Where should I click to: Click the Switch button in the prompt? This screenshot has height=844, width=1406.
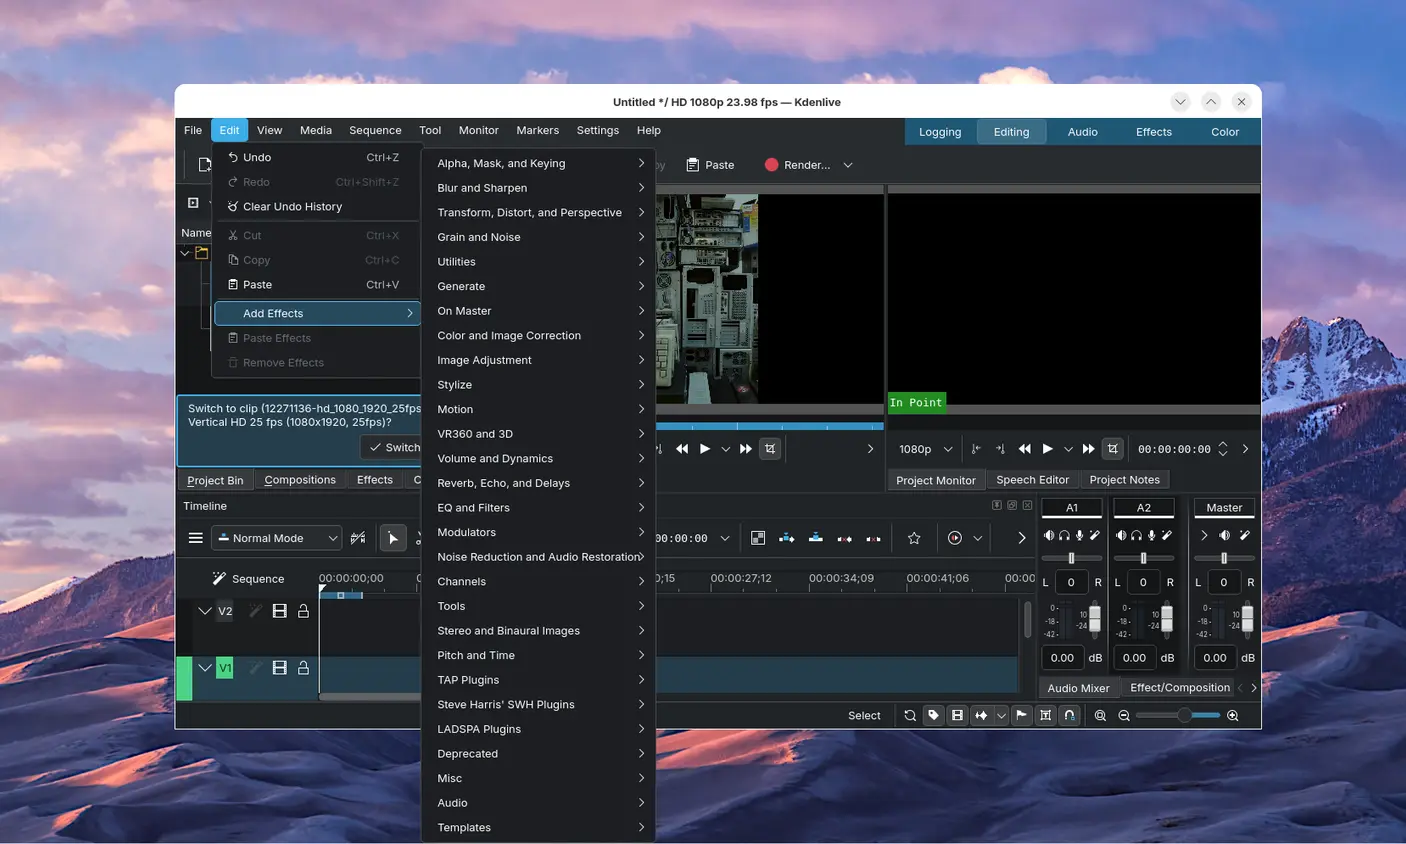click(394, 447)
